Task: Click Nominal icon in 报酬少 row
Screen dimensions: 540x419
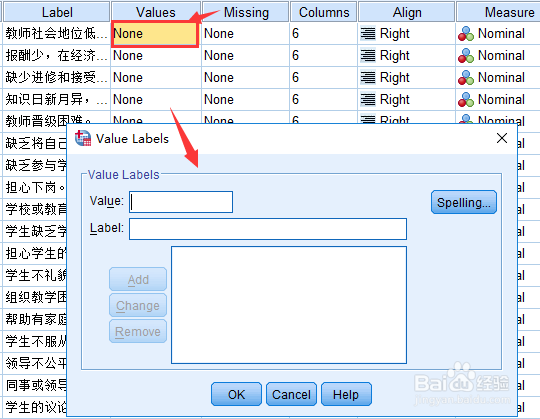Action: pos(466,56)
